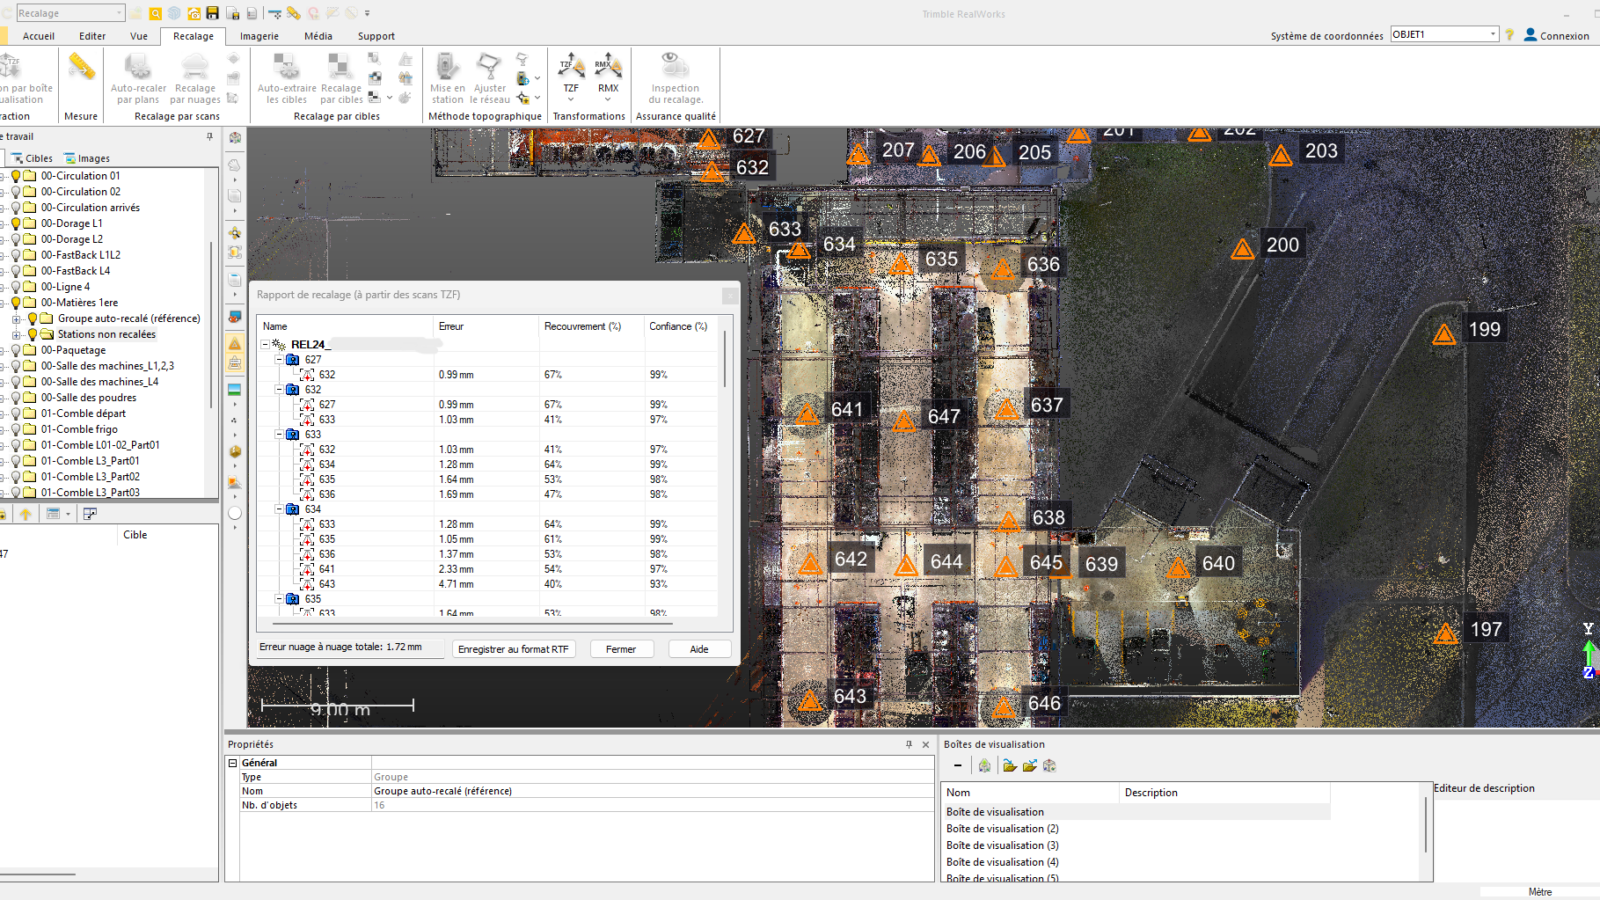Screen dimensions: 1600x900
Task: Close the report with Fermer button
Action: [x=621, y=649]
